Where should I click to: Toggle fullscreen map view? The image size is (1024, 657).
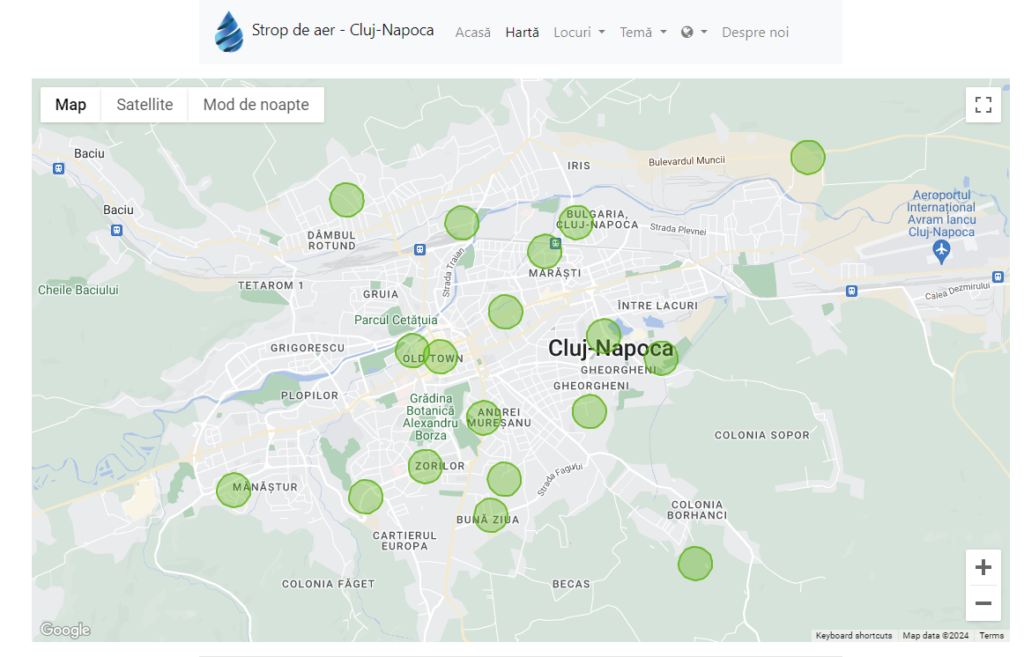click(983, 105)
